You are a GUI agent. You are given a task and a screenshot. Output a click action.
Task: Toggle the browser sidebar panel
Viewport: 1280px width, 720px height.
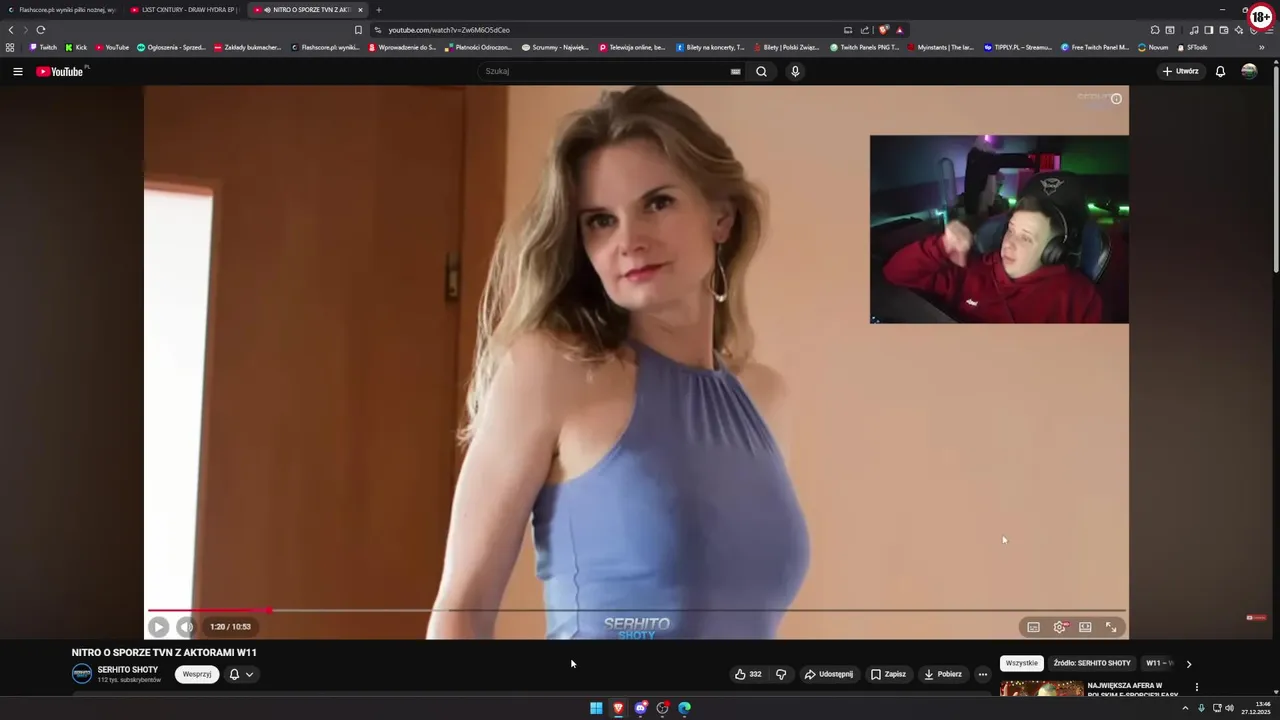point(1209,30)
